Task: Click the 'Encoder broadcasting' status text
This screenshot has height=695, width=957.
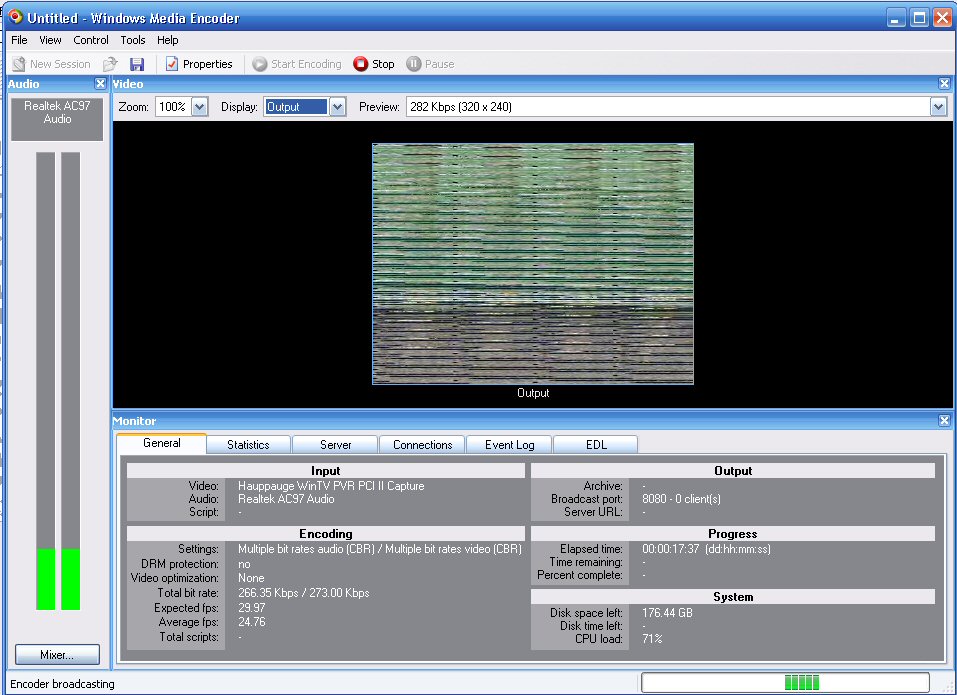Action: point(62,684)
